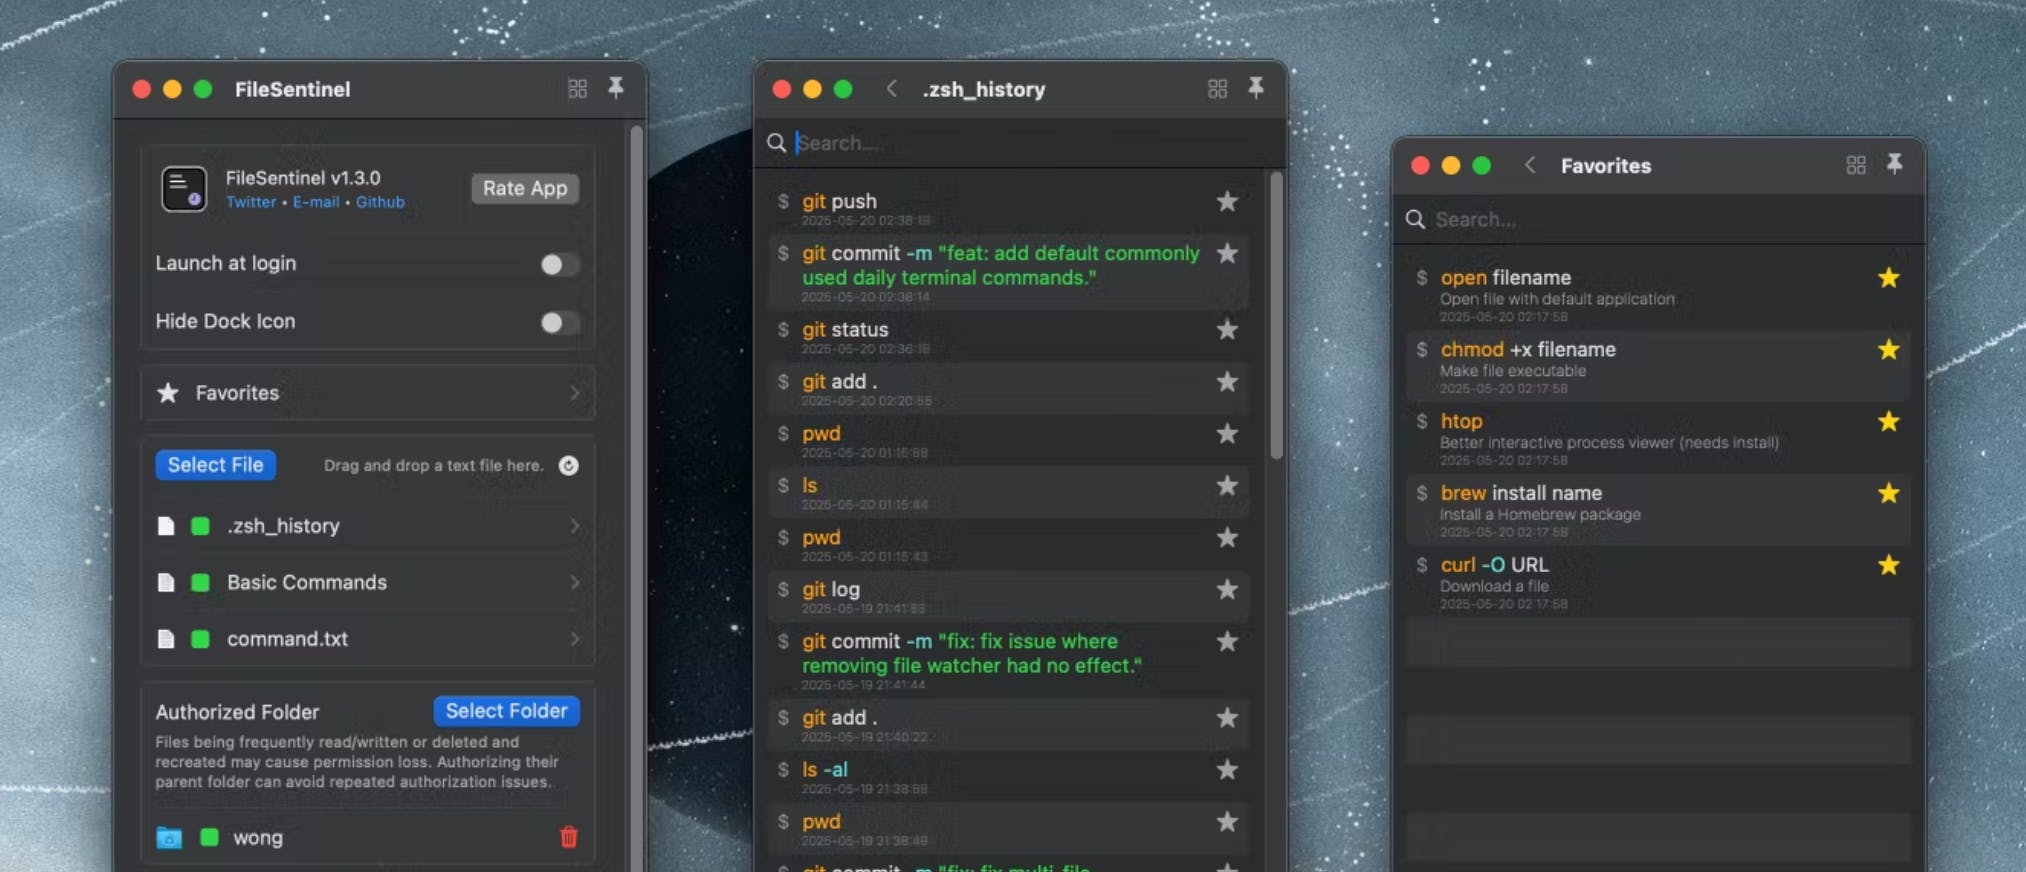Click 'Install a Homebrew package' description
Viewport: 2026px width, 872px height.
pyautogui.click(x=1540, y=515)
